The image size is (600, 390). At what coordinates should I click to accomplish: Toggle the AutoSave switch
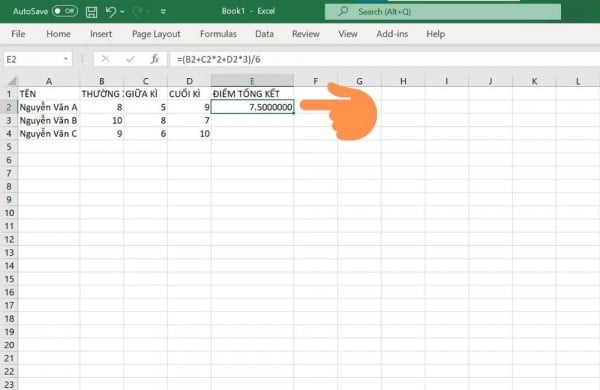[x=65, y=11]
